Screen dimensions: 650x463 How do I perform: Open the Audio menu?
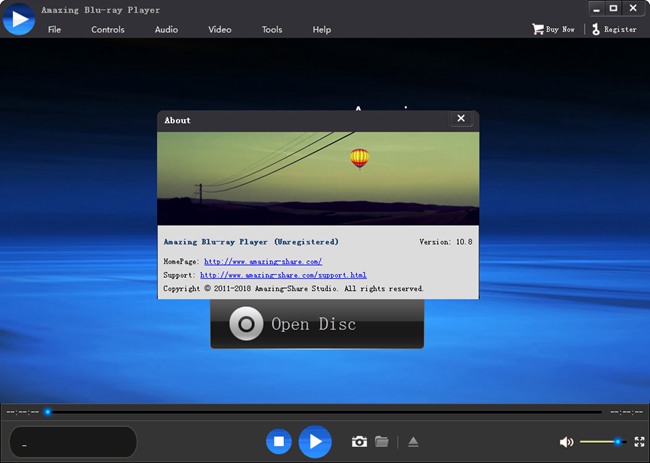tap(166, 29)
